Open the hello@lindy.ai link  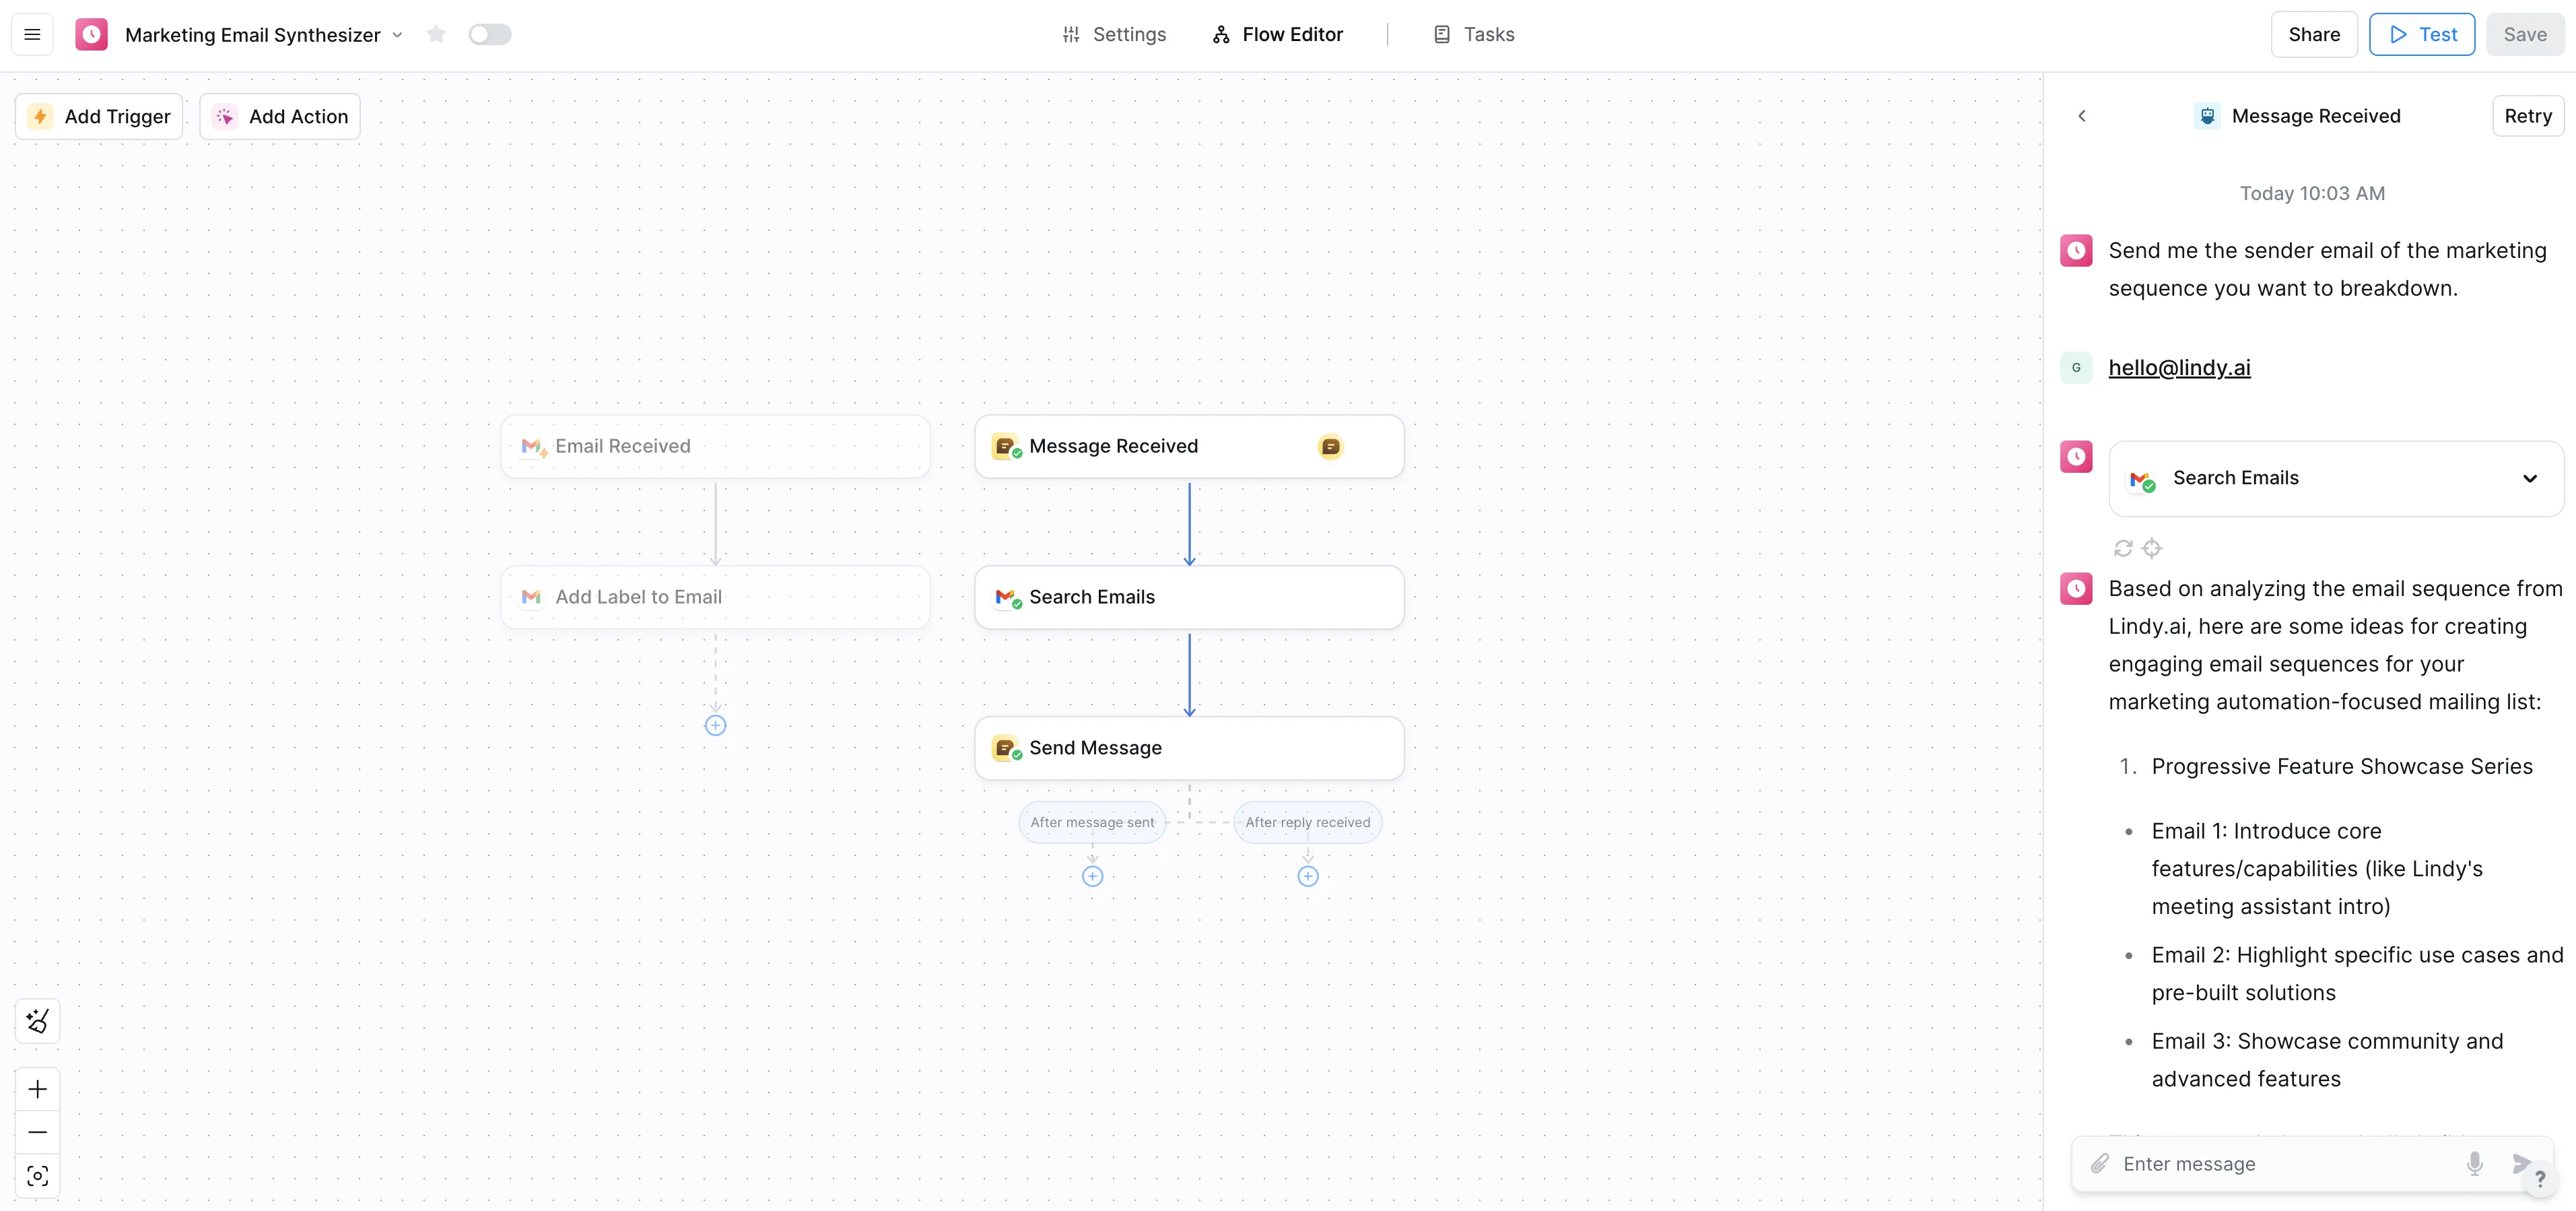[2179, 368]
